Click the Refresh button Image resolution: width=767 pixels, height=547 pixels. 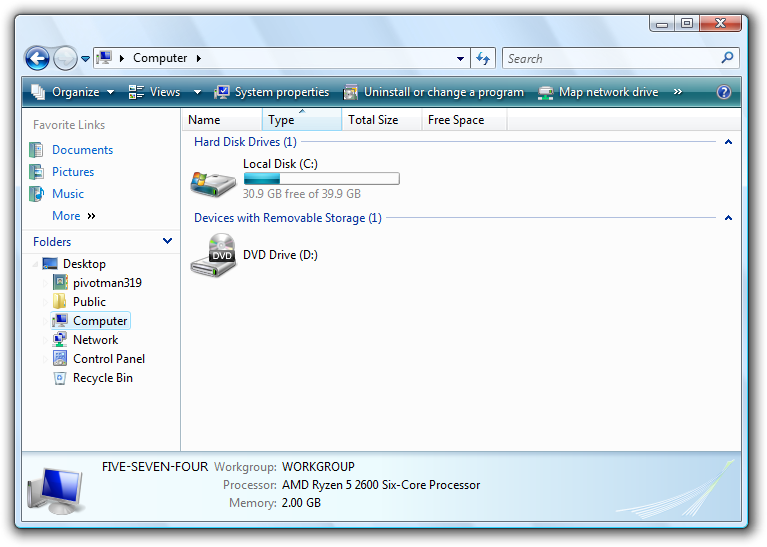483,59
